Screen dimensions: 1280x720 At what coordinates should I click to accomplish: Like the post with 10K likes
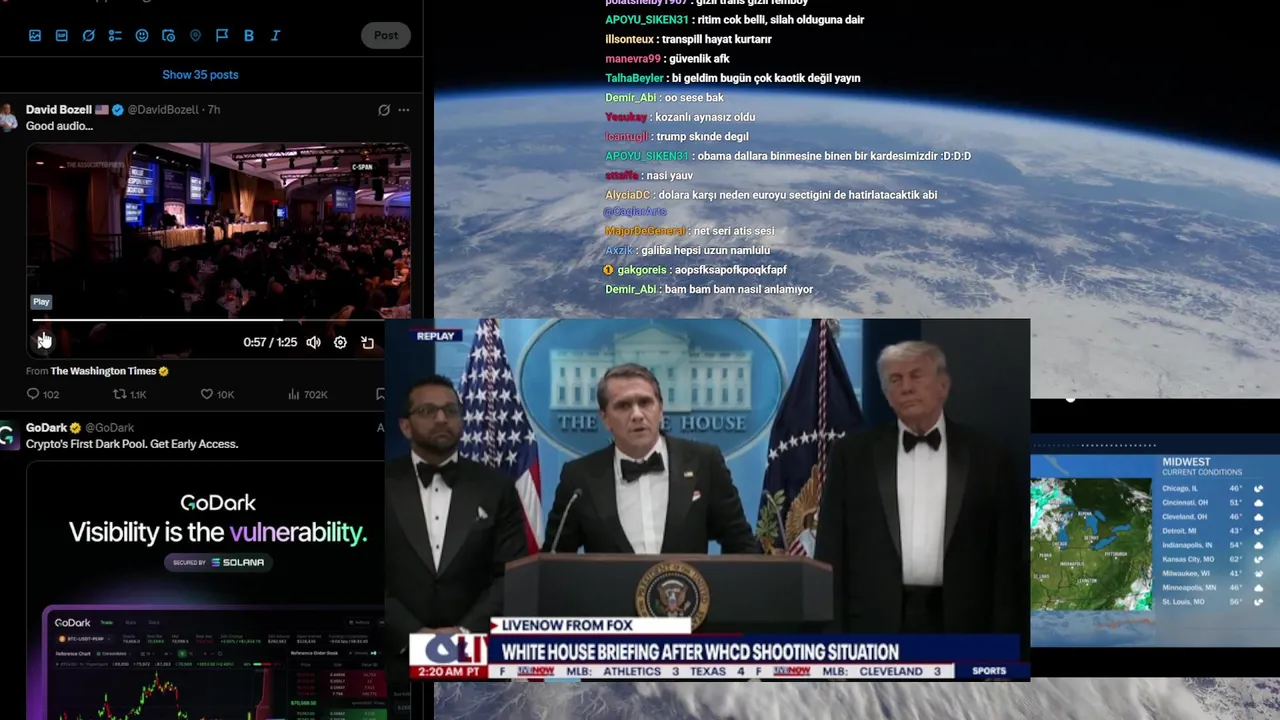pos(217,394)
